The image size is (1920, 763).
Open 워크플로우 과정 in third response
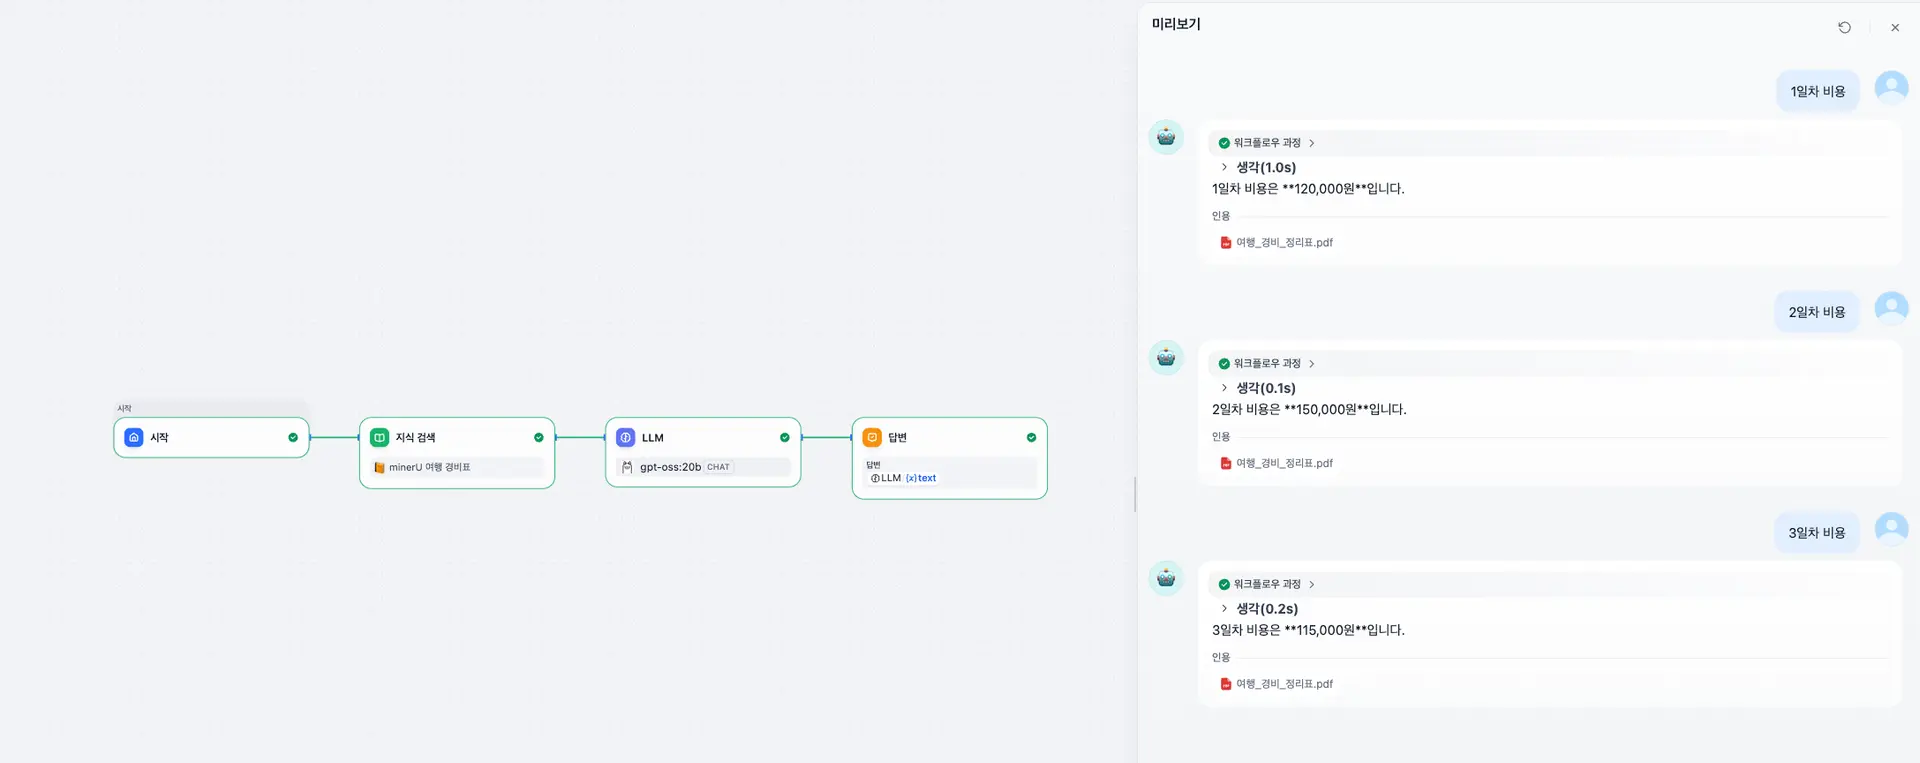click(1267, 584)
